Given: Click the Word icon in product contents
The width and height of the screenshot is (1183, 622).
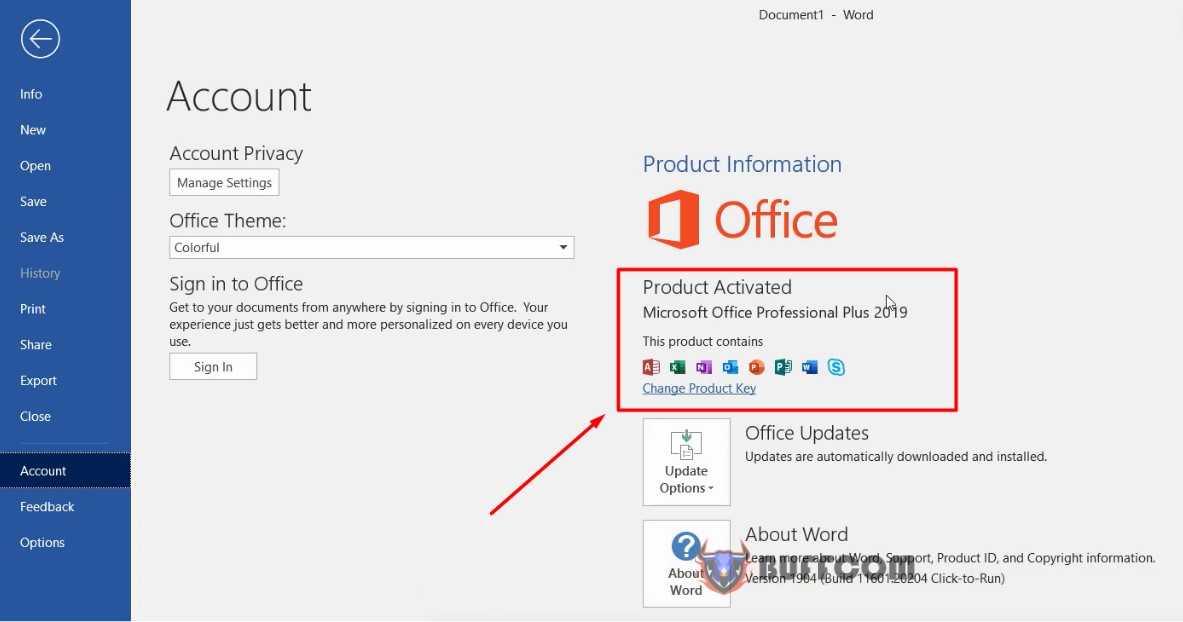Looking at the screenshot, I should [x=810, y=367].
